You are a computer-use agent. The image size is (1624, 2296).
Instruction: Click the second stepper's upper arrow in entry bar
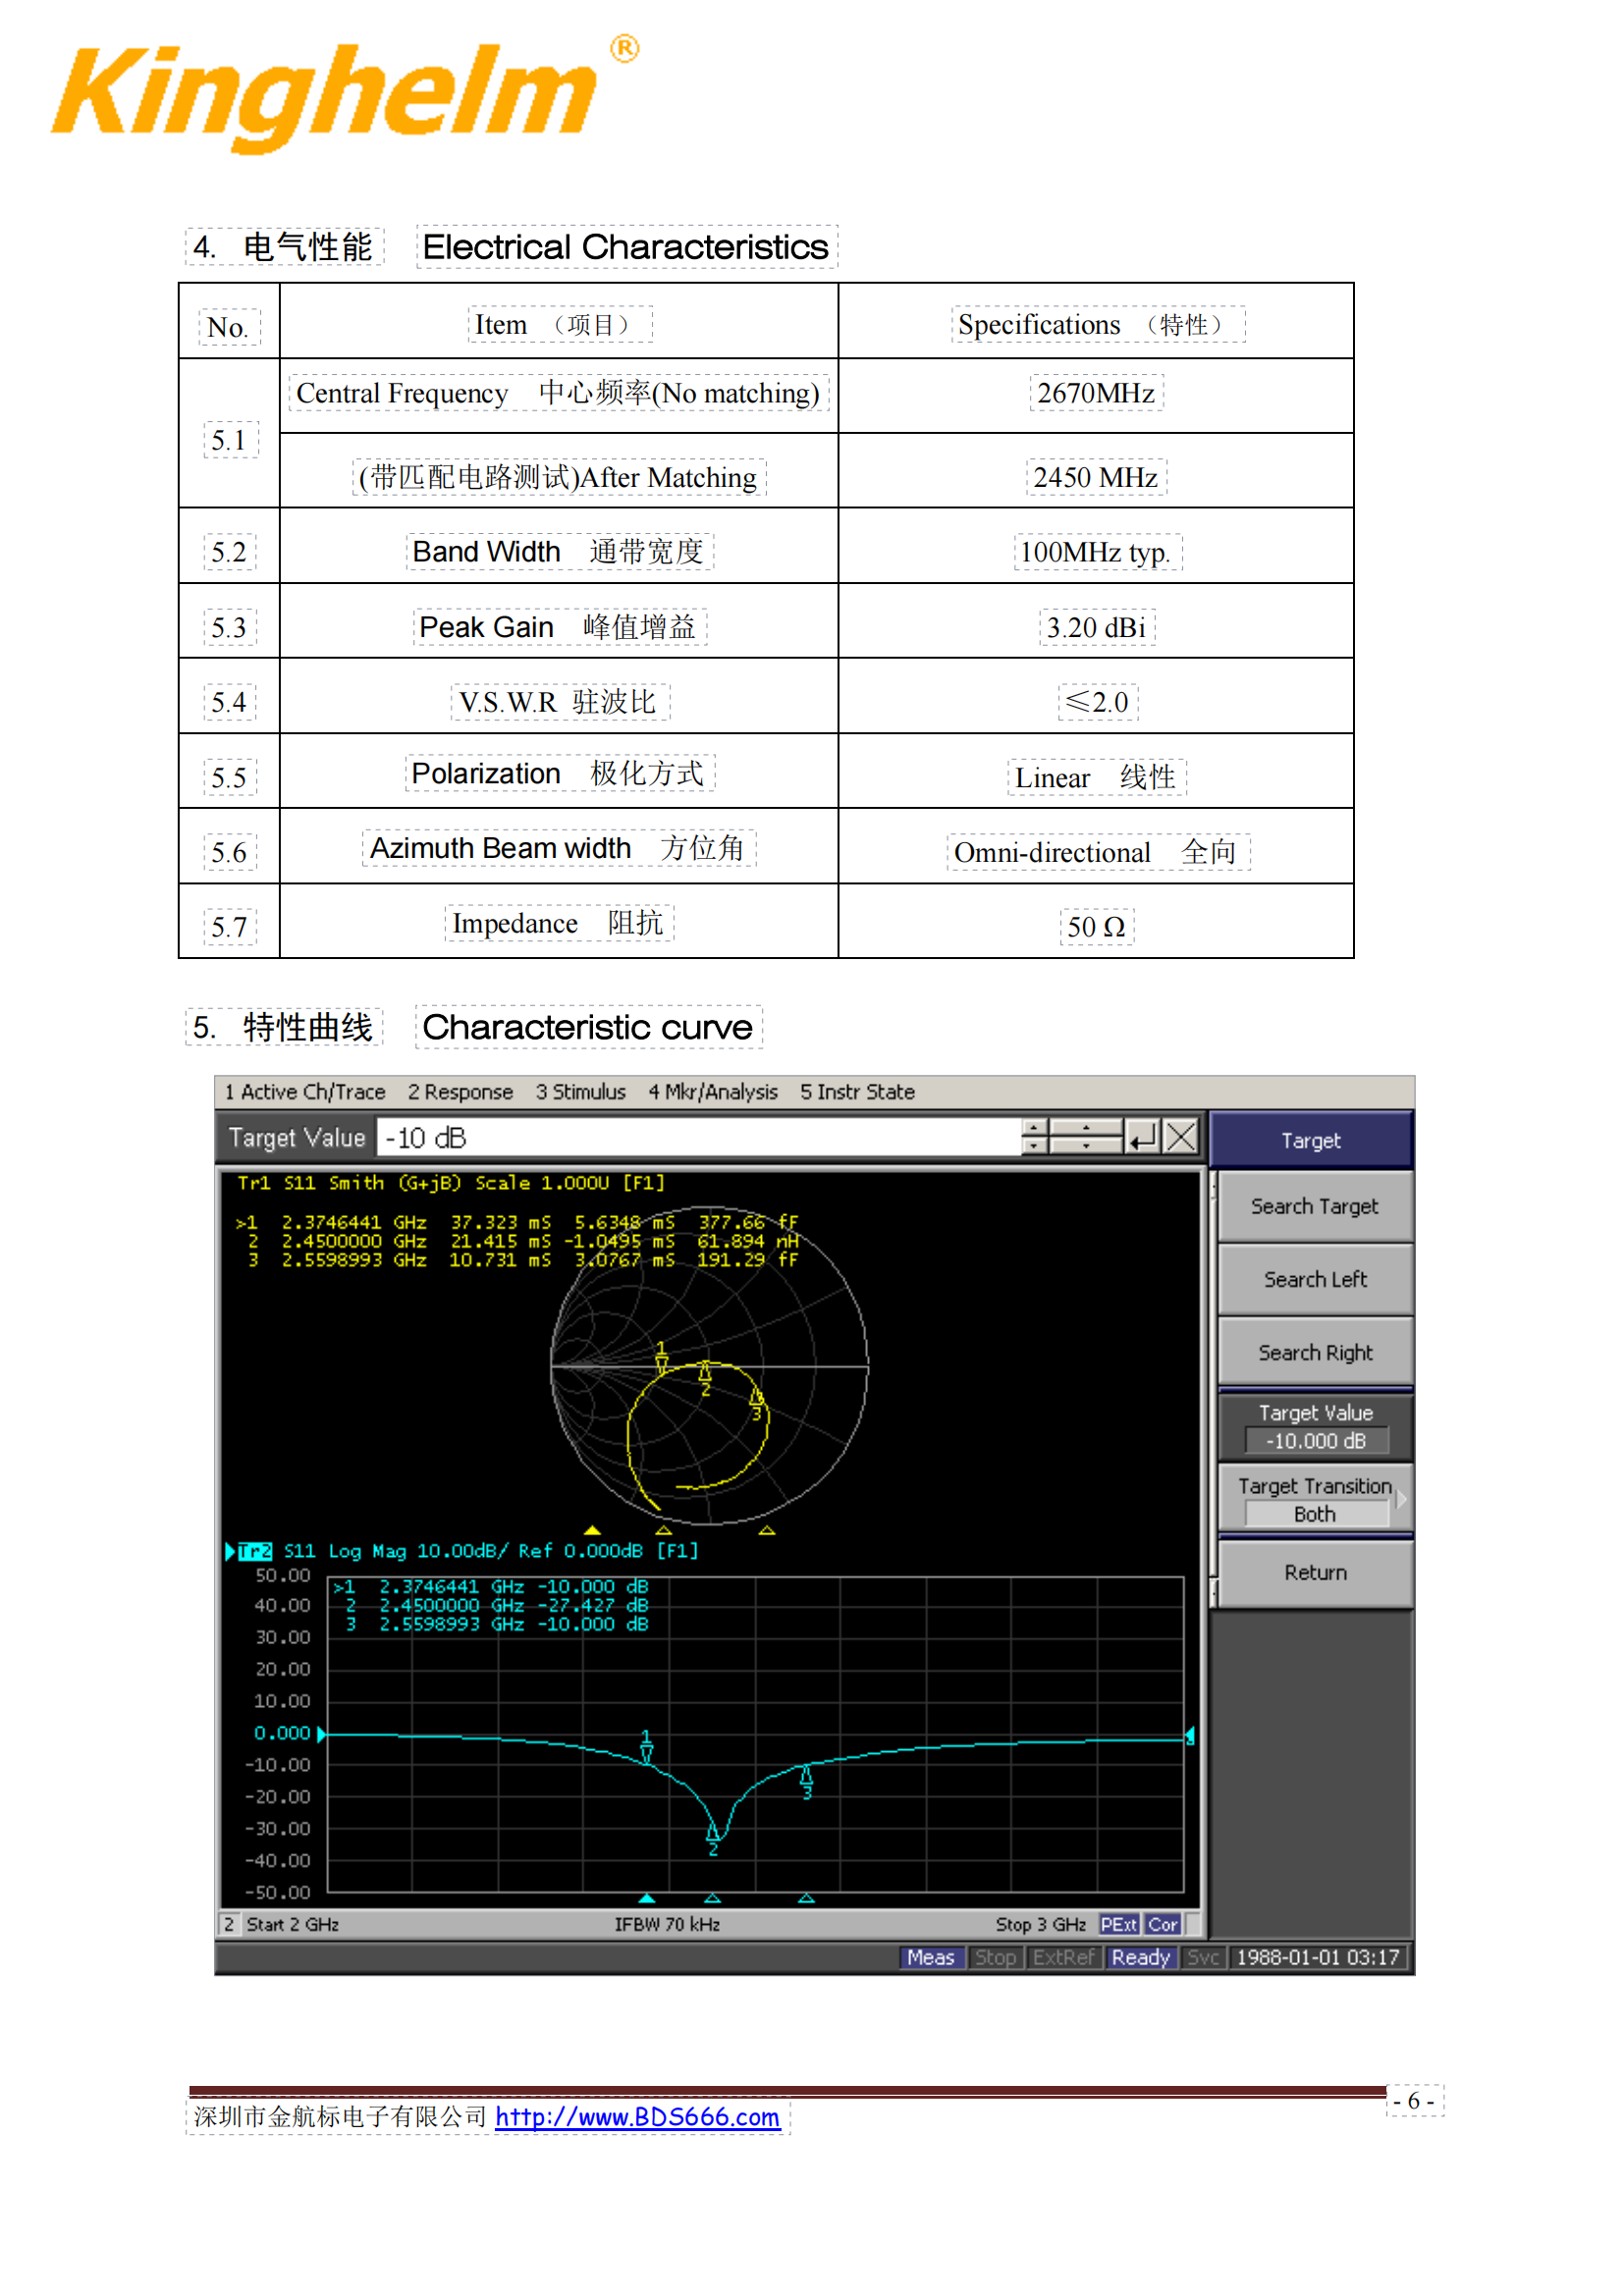pos(1086,1128)
